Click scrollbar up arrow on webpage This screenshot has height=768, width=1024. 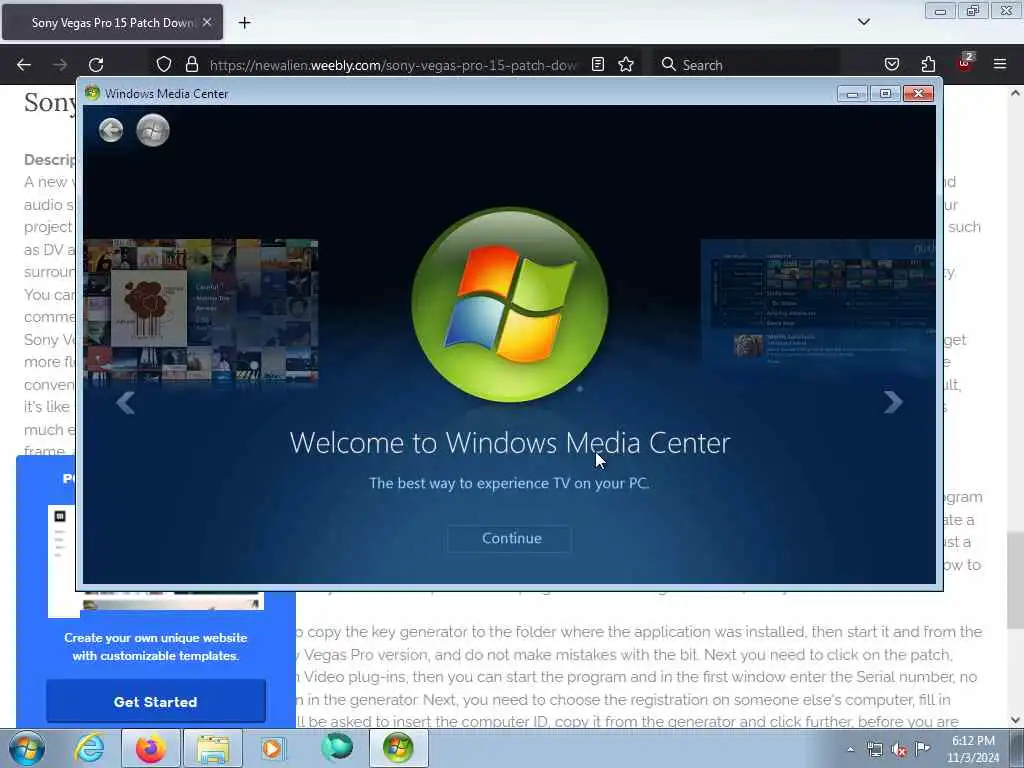click(1015, 93)
